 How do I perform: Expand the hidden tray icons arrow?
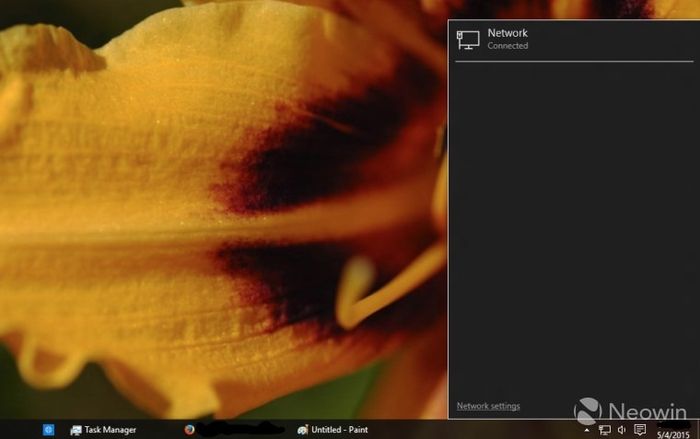587,430
